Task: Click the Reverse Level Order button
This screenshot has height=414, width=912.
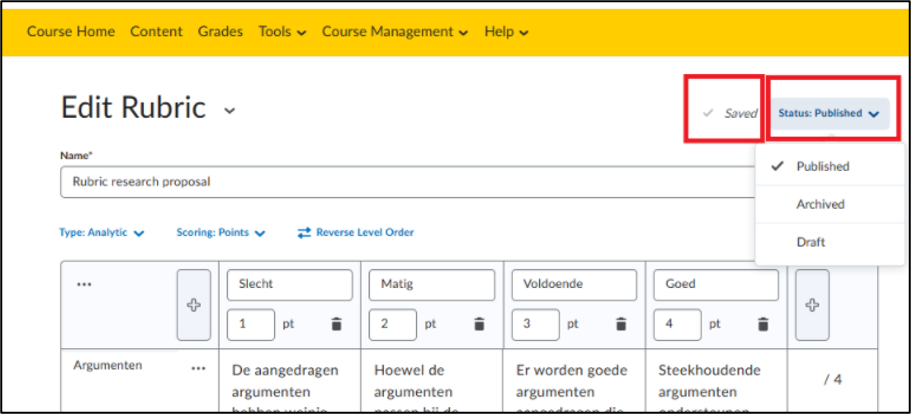Action: click(355, 232)
